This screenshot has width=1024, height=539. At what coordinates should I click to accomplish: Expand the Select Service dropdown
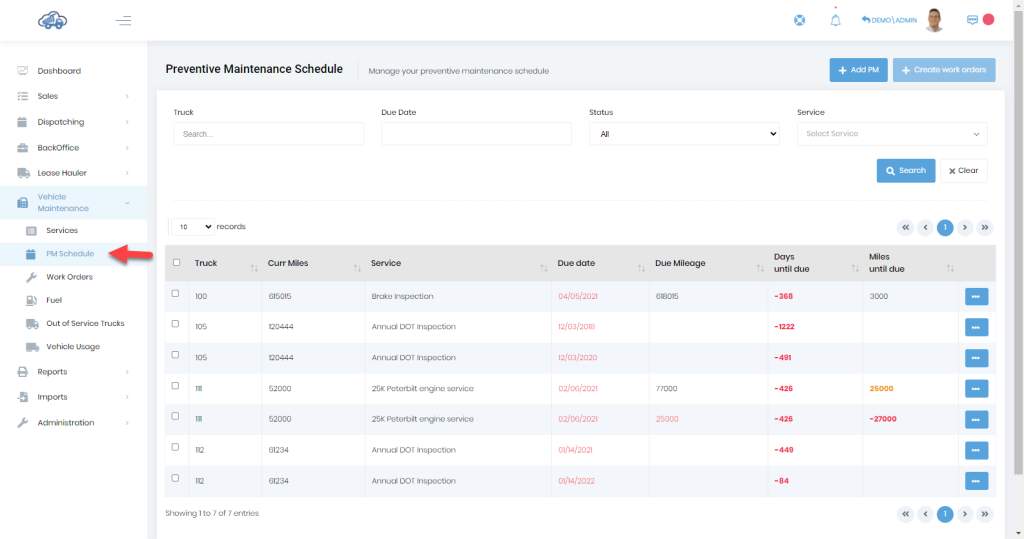pyautogui.click(x=891, y=134)
